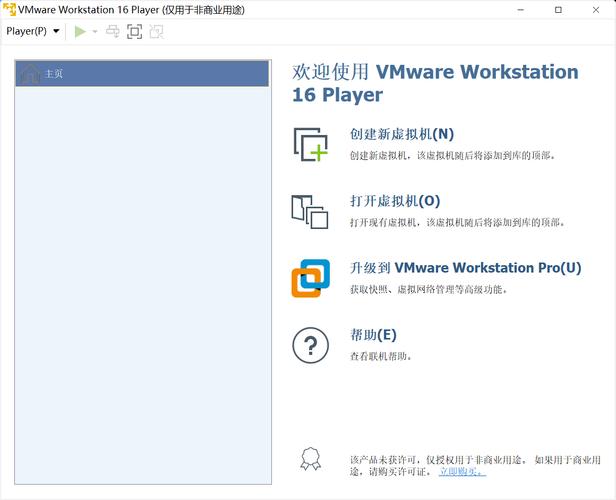Close the VMware Player window
Image resolution: width=616 pixels, height=500 pixels.
pos(596,10)
